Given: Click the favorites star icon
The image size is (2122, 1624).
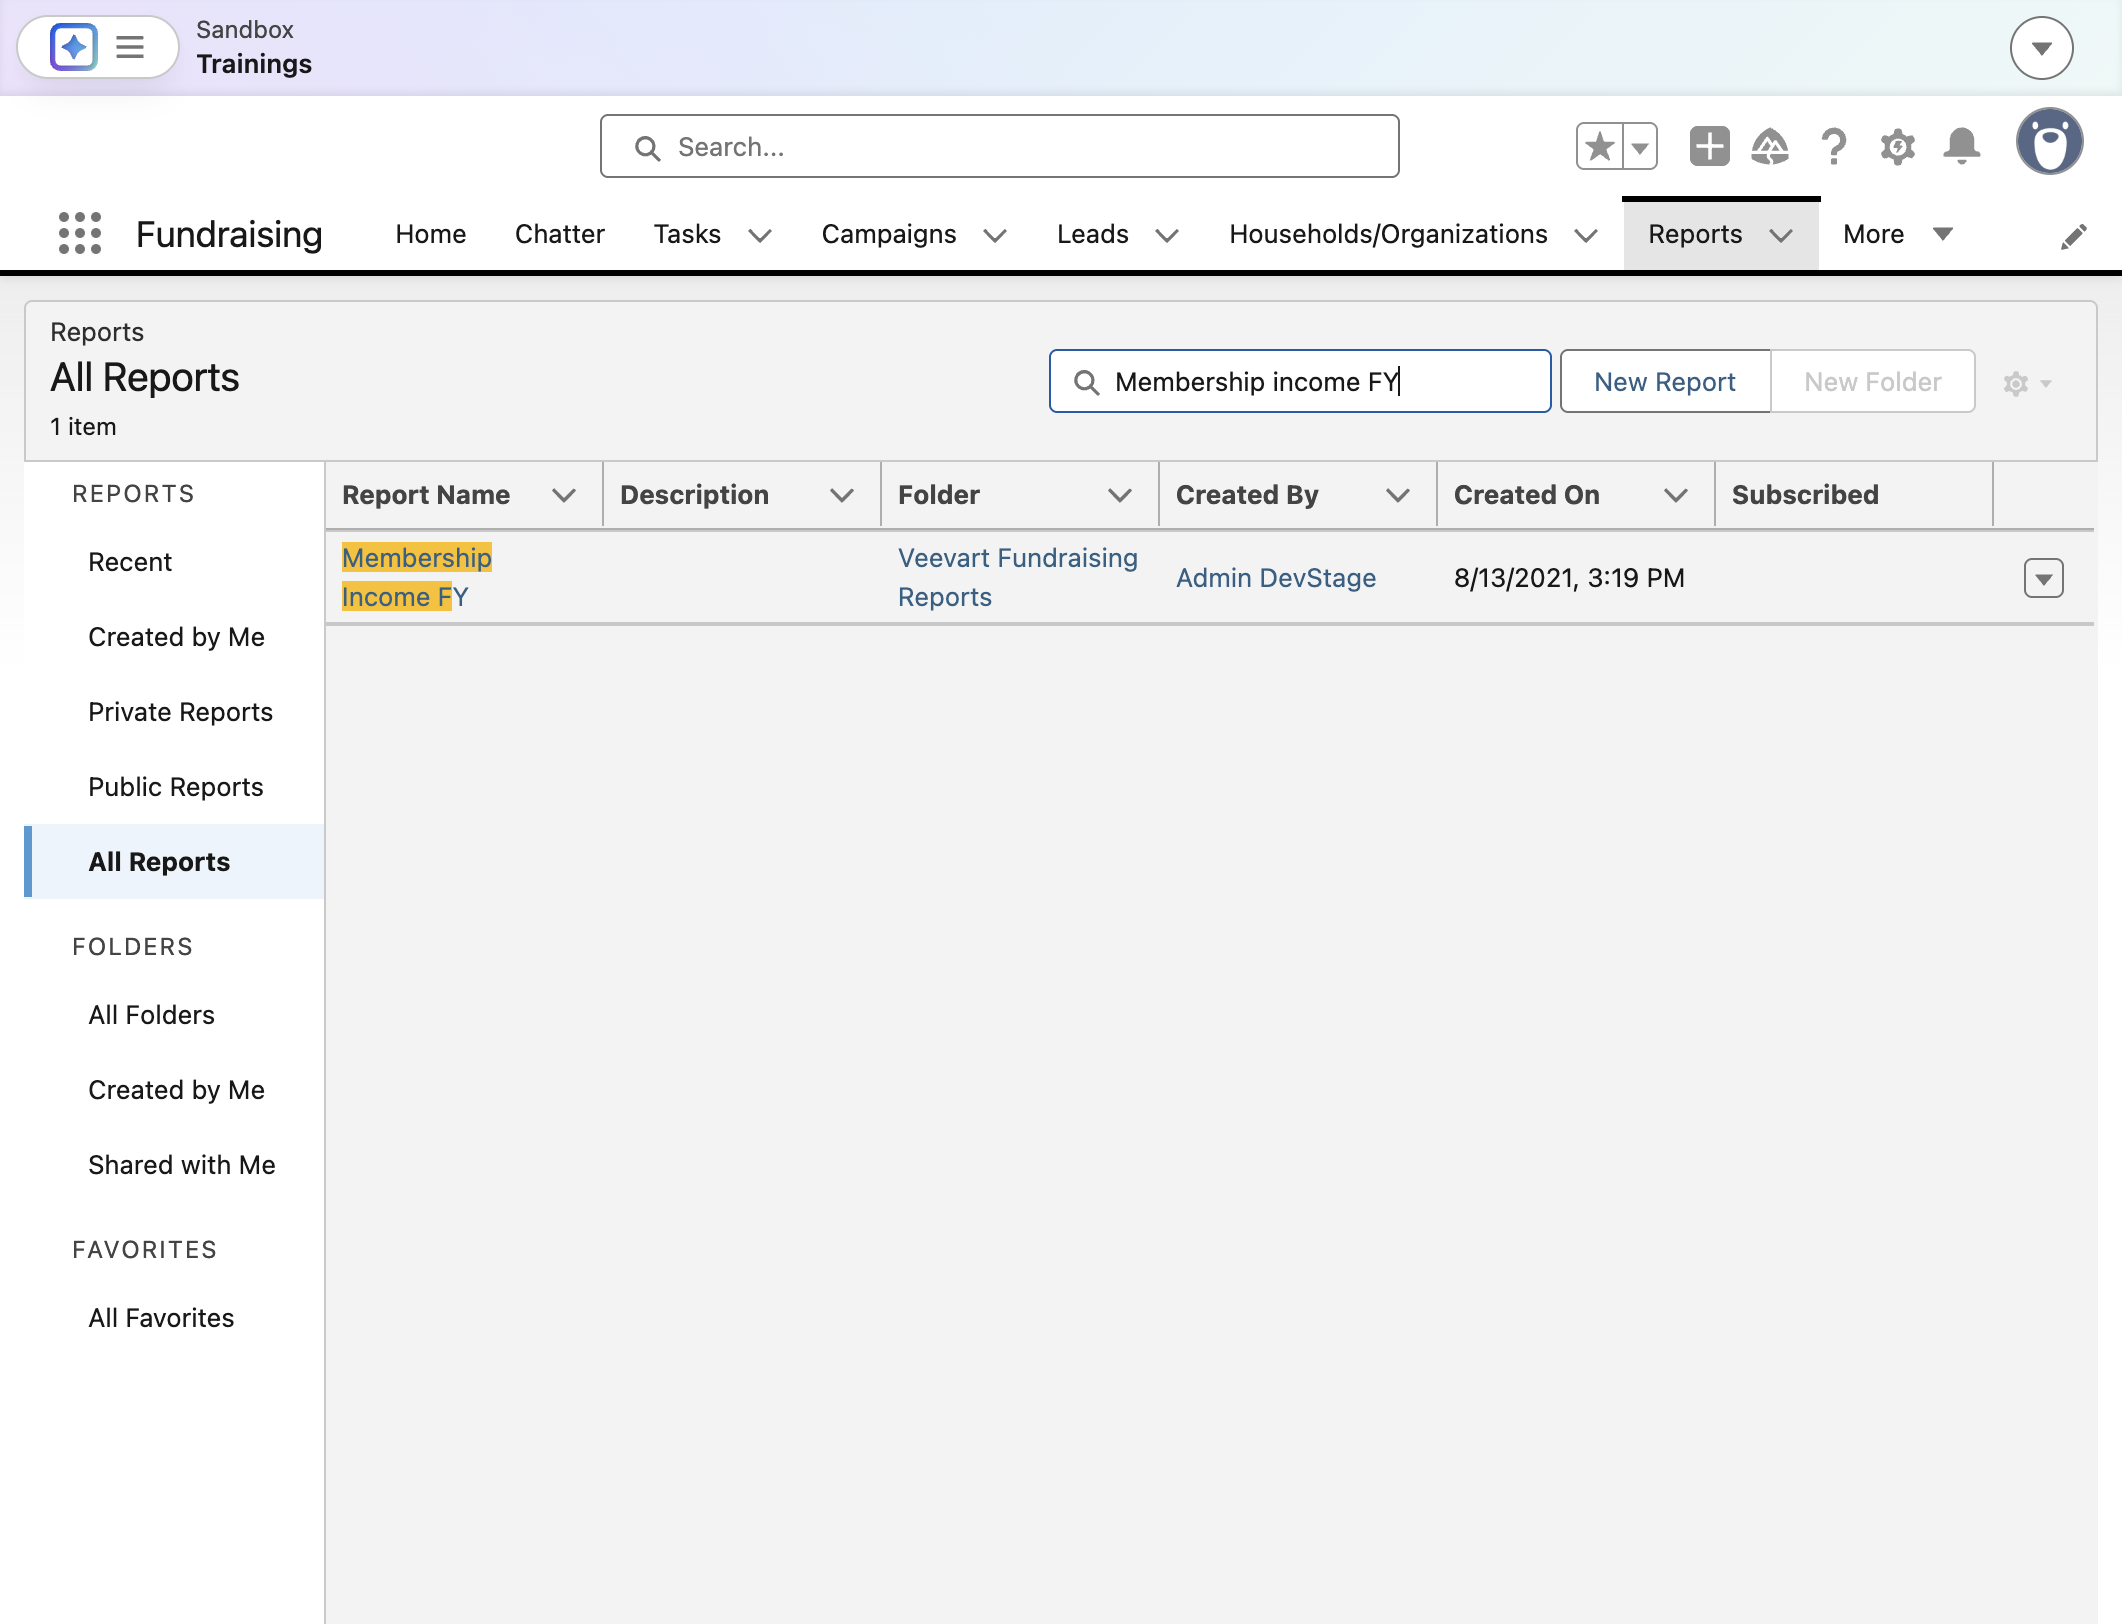Looking at the screenshot, I should (1600, 147).
